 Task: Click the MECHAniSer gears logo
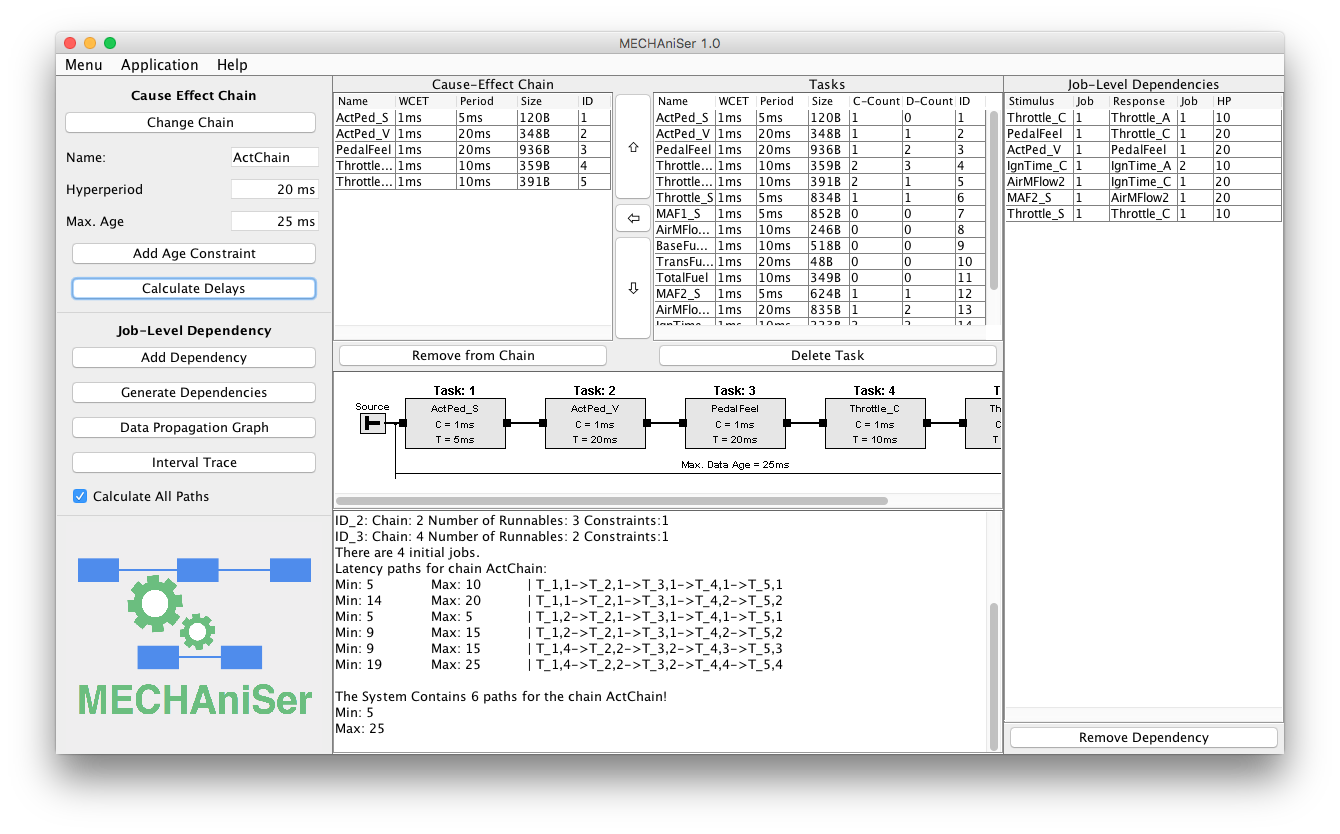pos(194,632)
